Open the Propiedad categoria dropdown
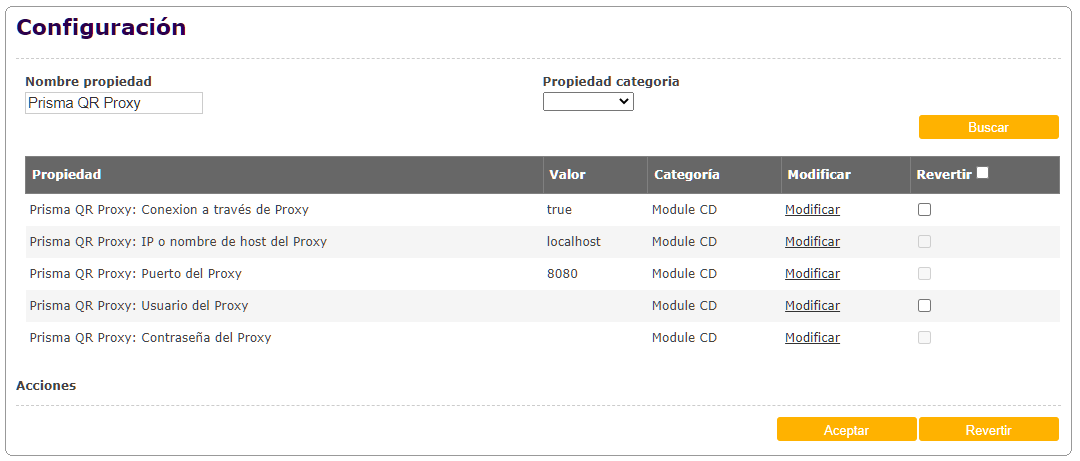 tap(588, 101)
